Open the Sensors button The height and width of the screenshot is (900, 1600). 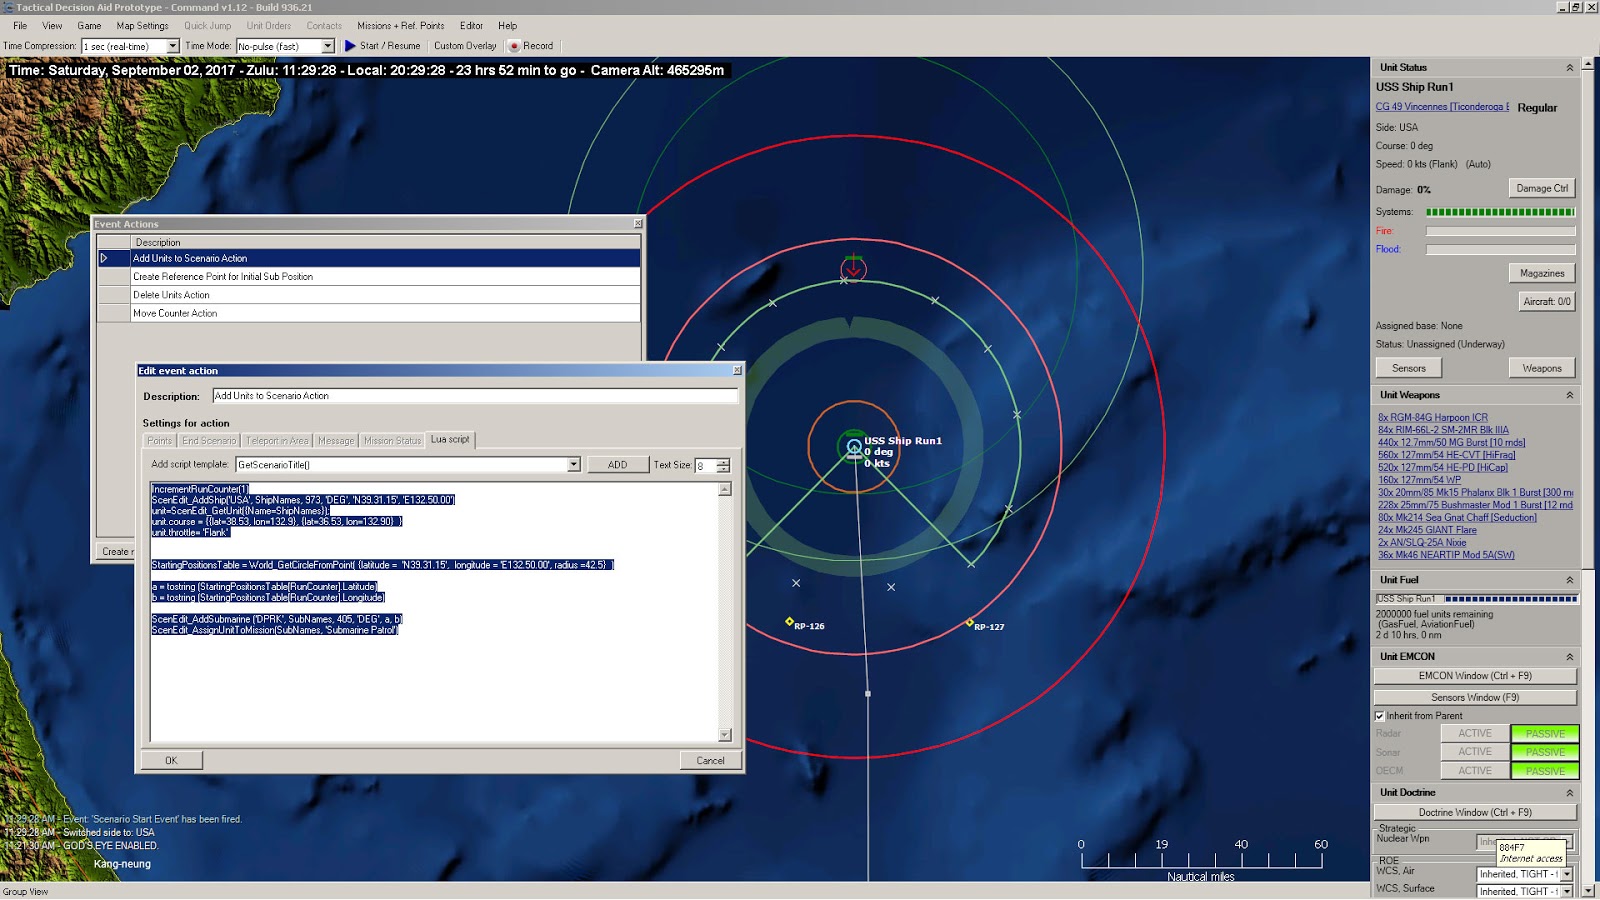pyautogui.click(x=1408, y=368)
